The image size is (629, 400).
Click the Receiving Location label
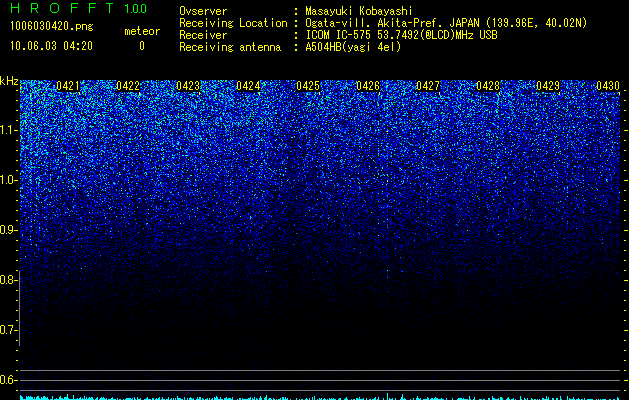click(233, 23)
